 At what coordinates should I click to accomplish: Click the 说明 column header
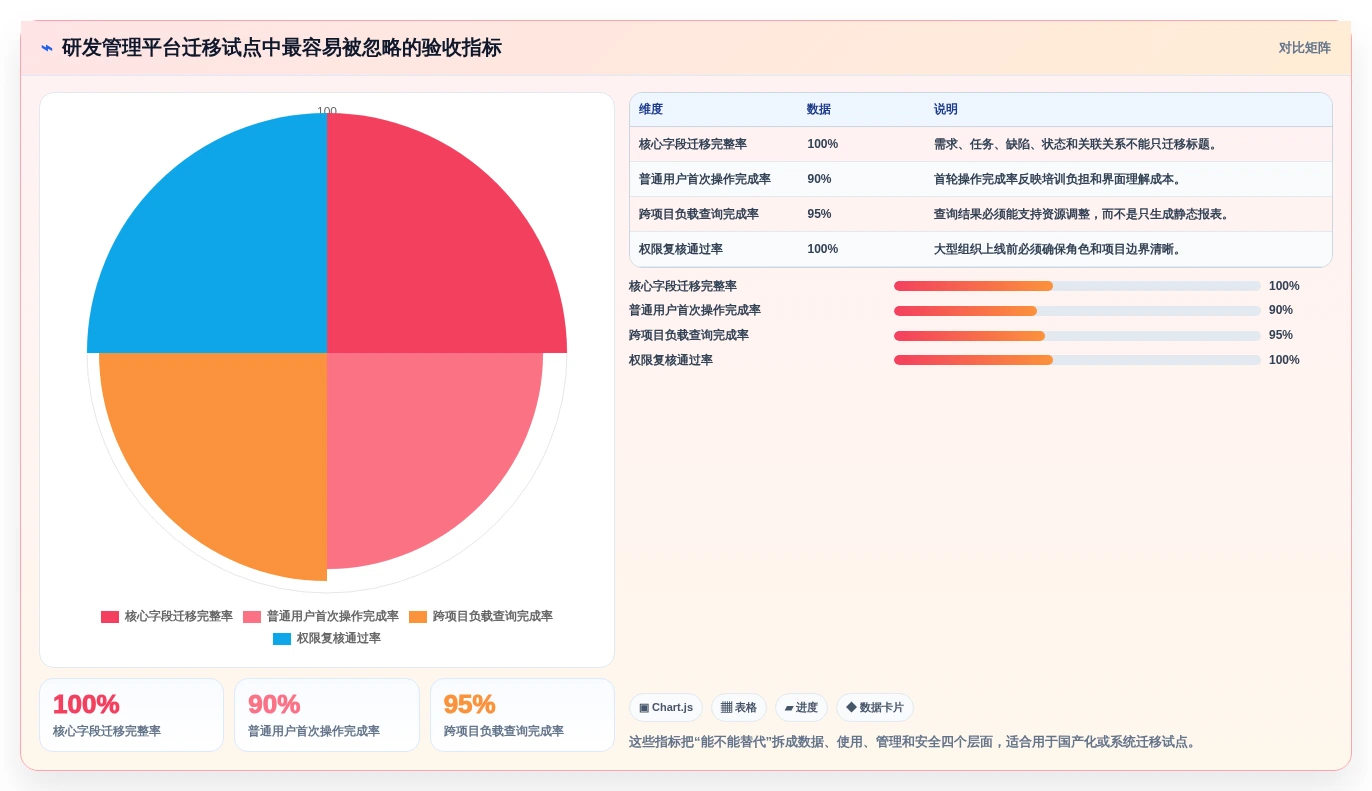coord(946,110)
